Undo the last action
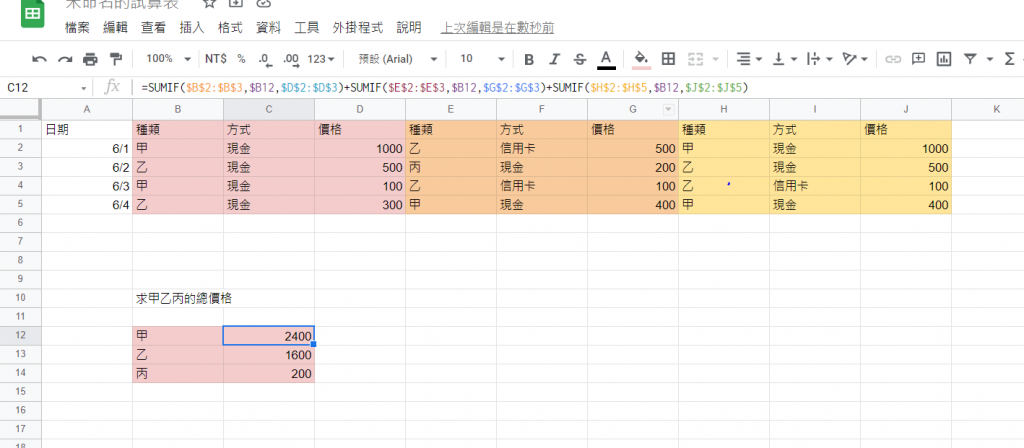Viewport: 1024px width, 448px height. click(39, 59)
